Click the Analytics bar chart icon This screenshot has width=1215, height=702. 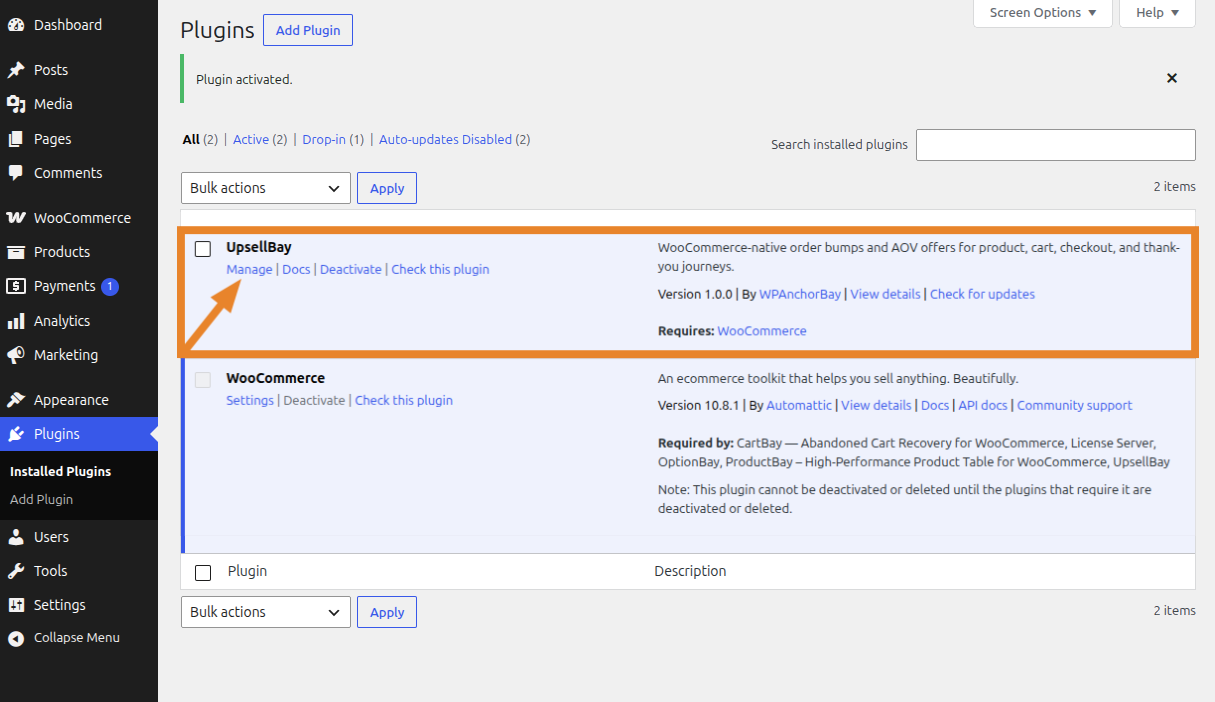tap(16, 321)
